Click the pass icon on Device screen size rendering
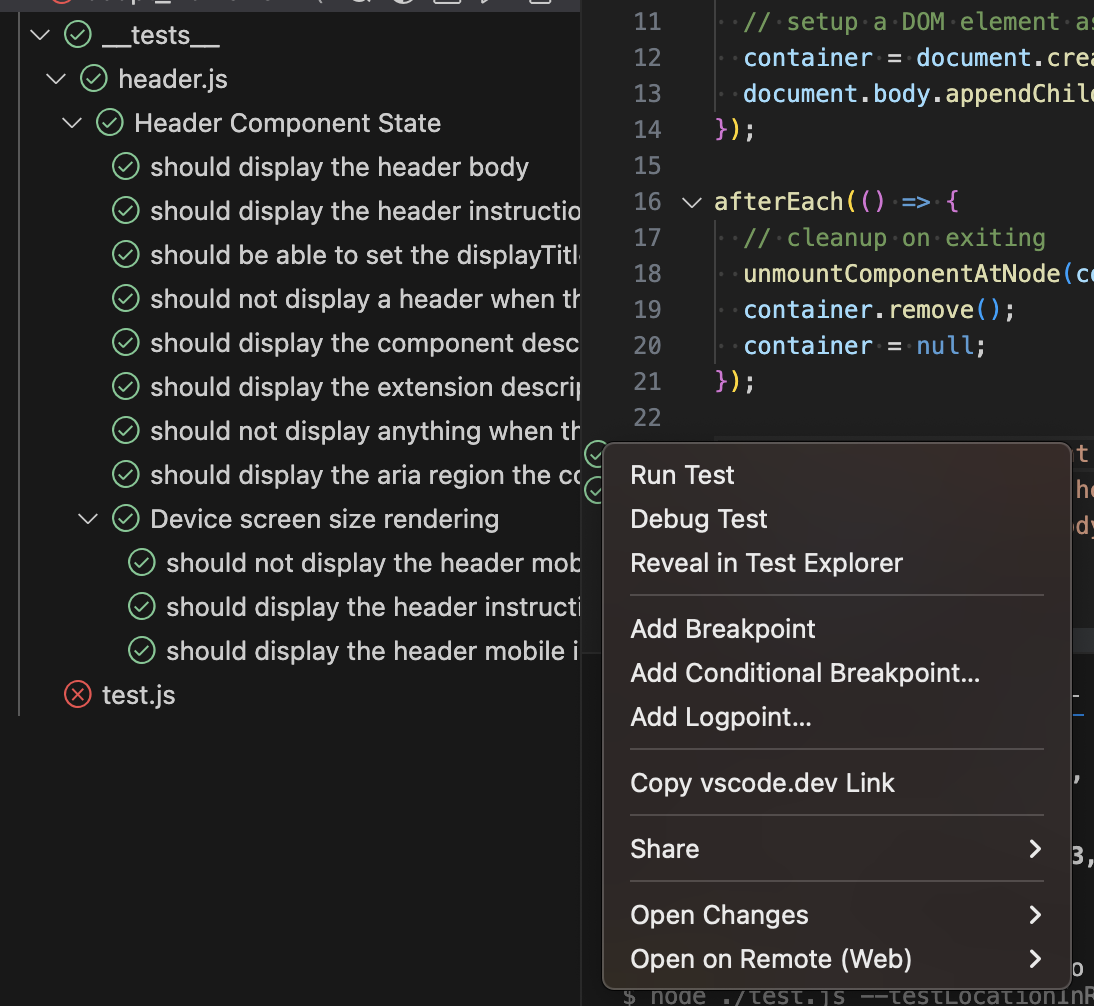 [x=126, y=518]
